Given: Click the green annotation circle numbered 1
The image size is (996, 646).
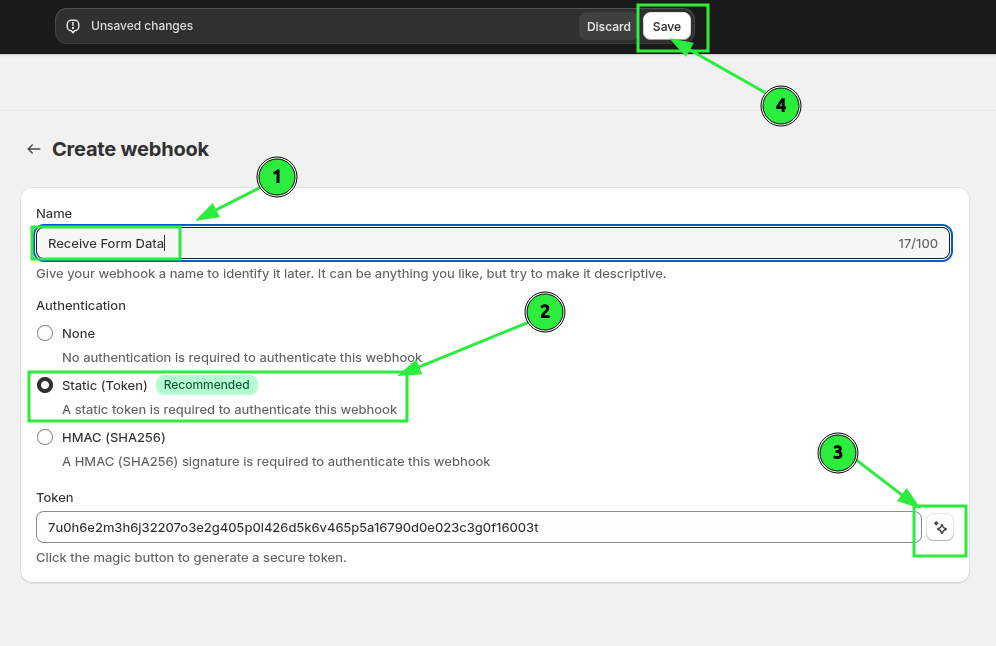Looking at the screenshot, I should [x=277, y=178].
